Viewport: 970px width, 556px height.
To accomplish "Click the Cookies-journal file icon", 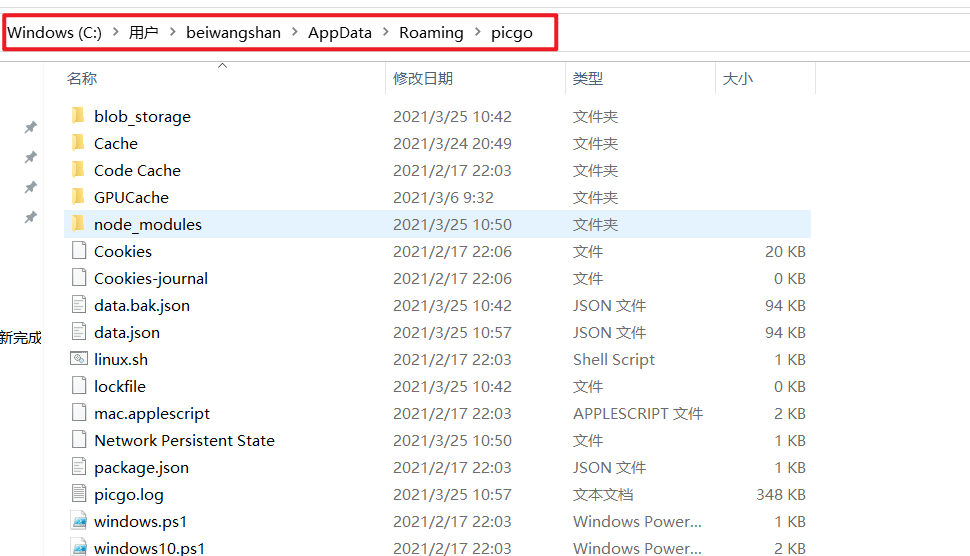I will (x=79, y=278).
